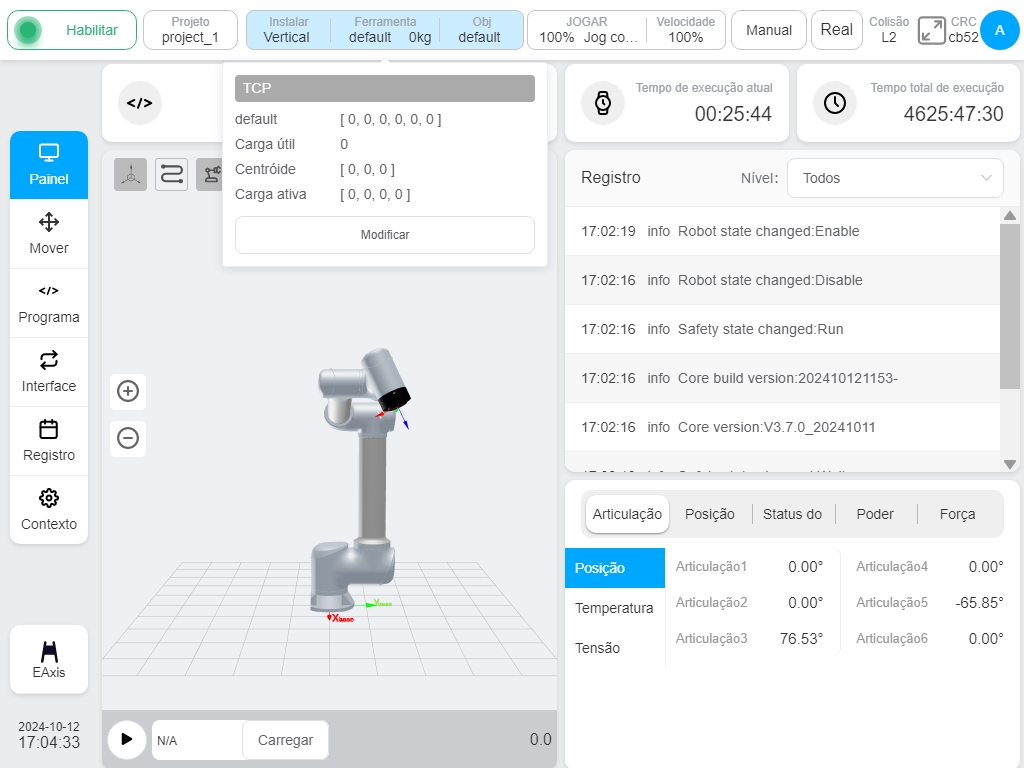
Task: Open the JOGAR Velocidade speed selector
Action: click(626, 30)
